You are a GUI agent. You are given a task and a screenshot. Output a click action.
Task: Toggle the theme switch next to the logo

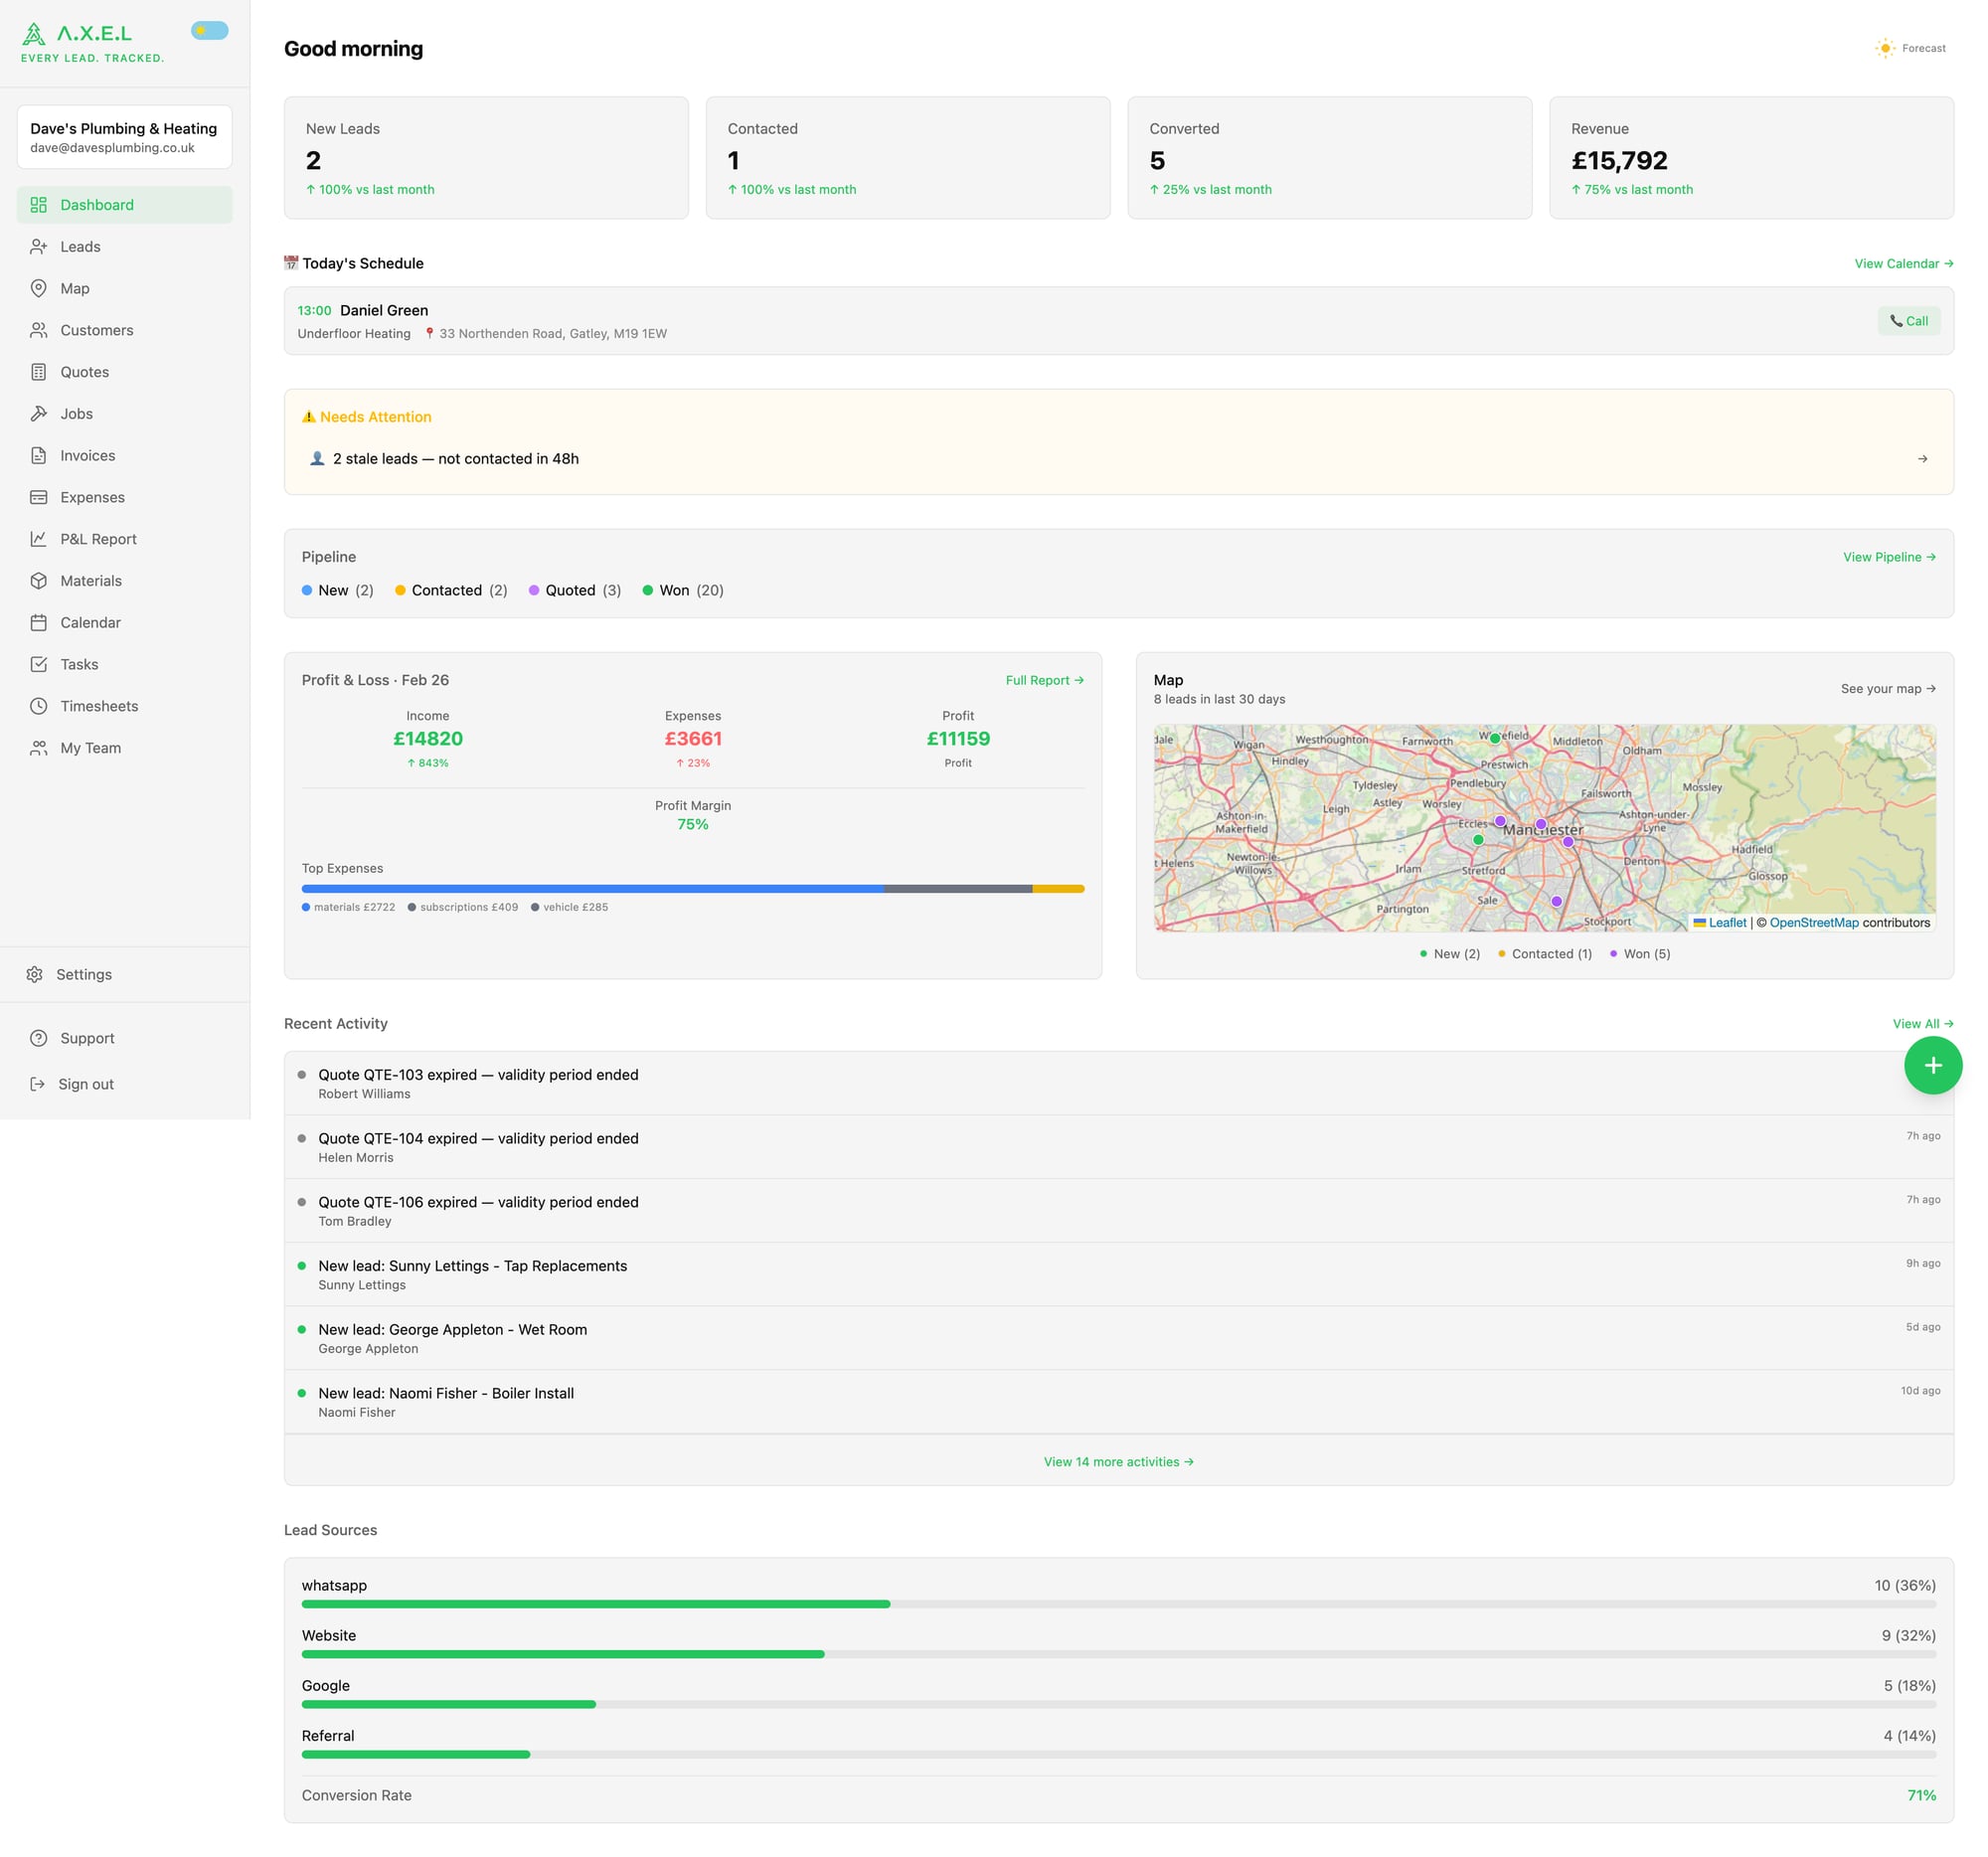(x=208, y=30)
